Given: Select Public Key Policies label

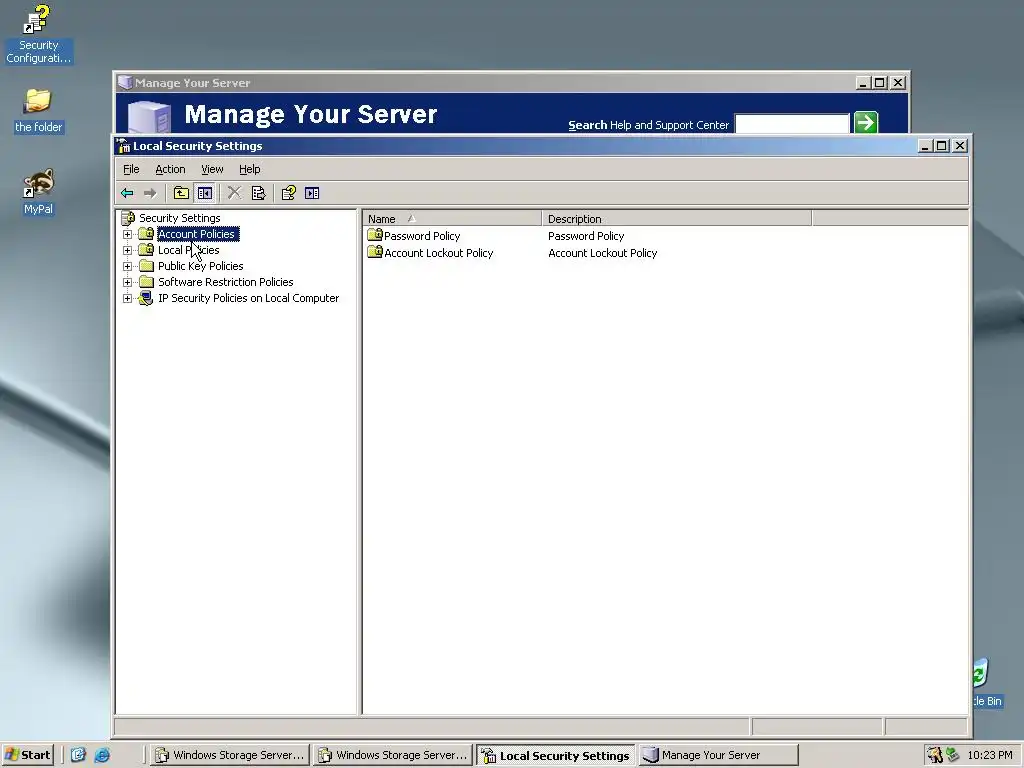Looking at the screenshot, I should pyautogui.click(x=200, y=266).
